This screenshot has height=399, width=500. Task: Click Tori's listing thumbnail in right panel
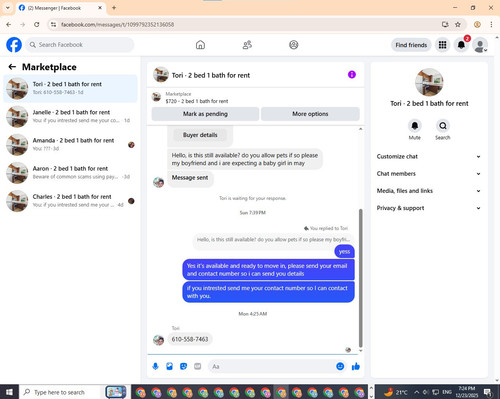point(429,82)
